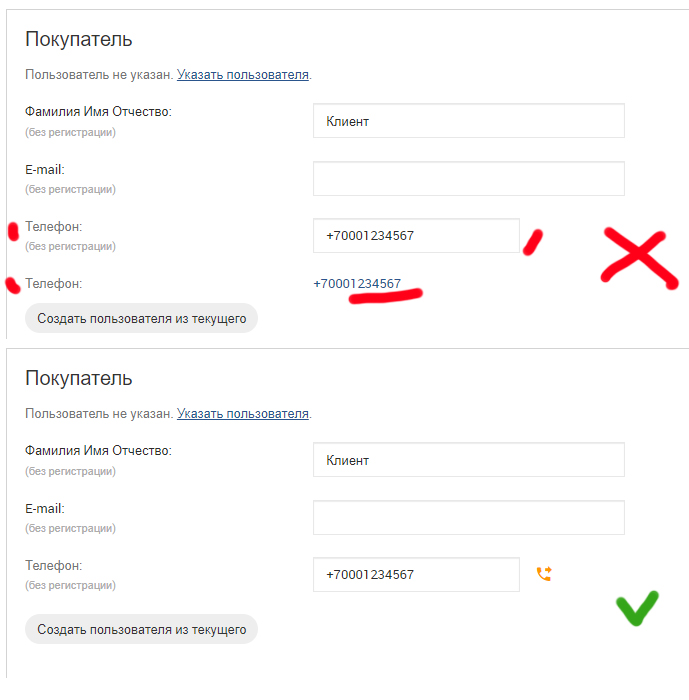Follow 'Указать пользователя' link in green-check form
Image resolution: width=689 pixels, height=700 pixels.
243,413
